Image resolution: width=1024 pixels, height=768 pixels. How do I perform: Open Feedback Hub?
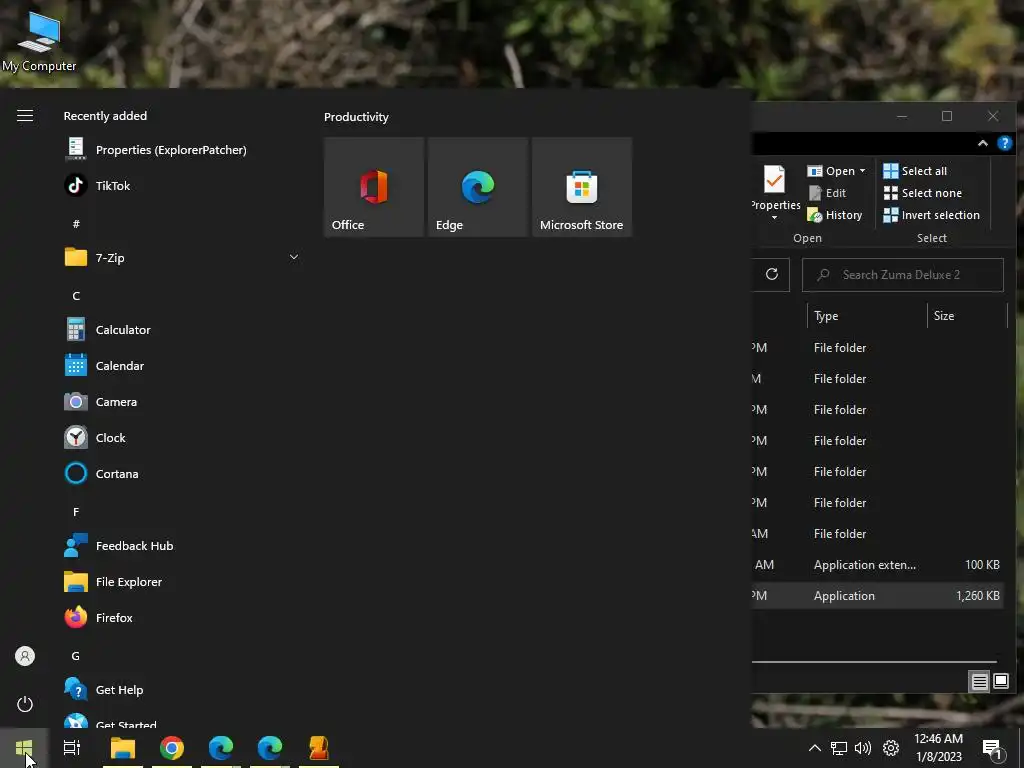182,546
